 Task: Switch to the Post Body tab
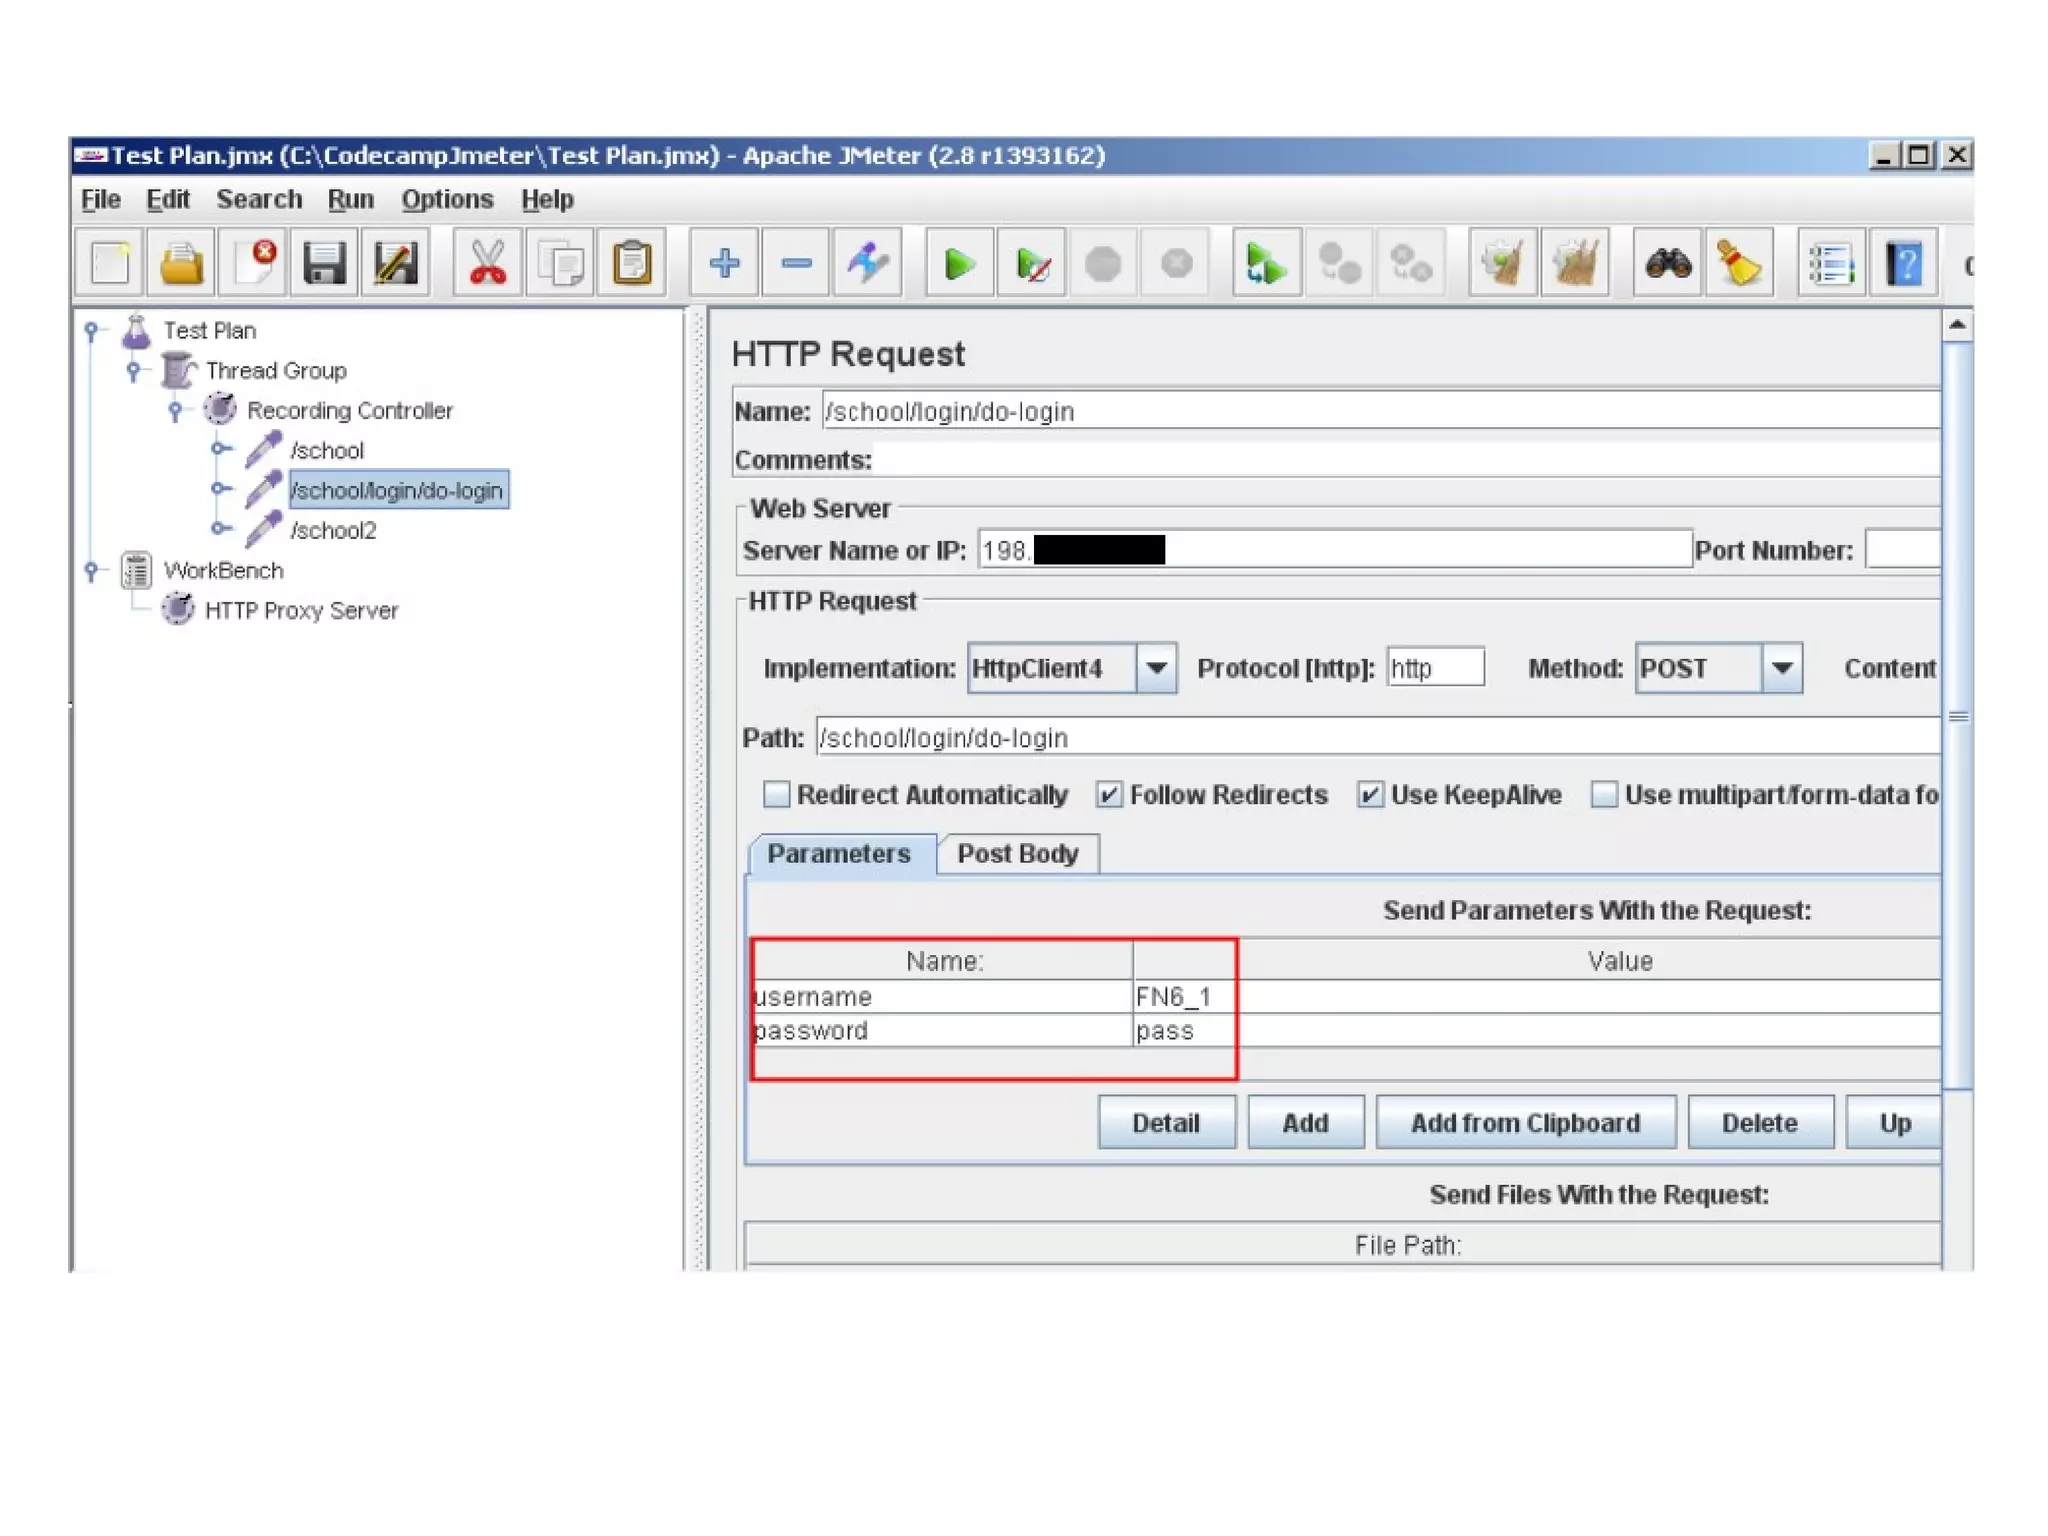point(1017,854)
